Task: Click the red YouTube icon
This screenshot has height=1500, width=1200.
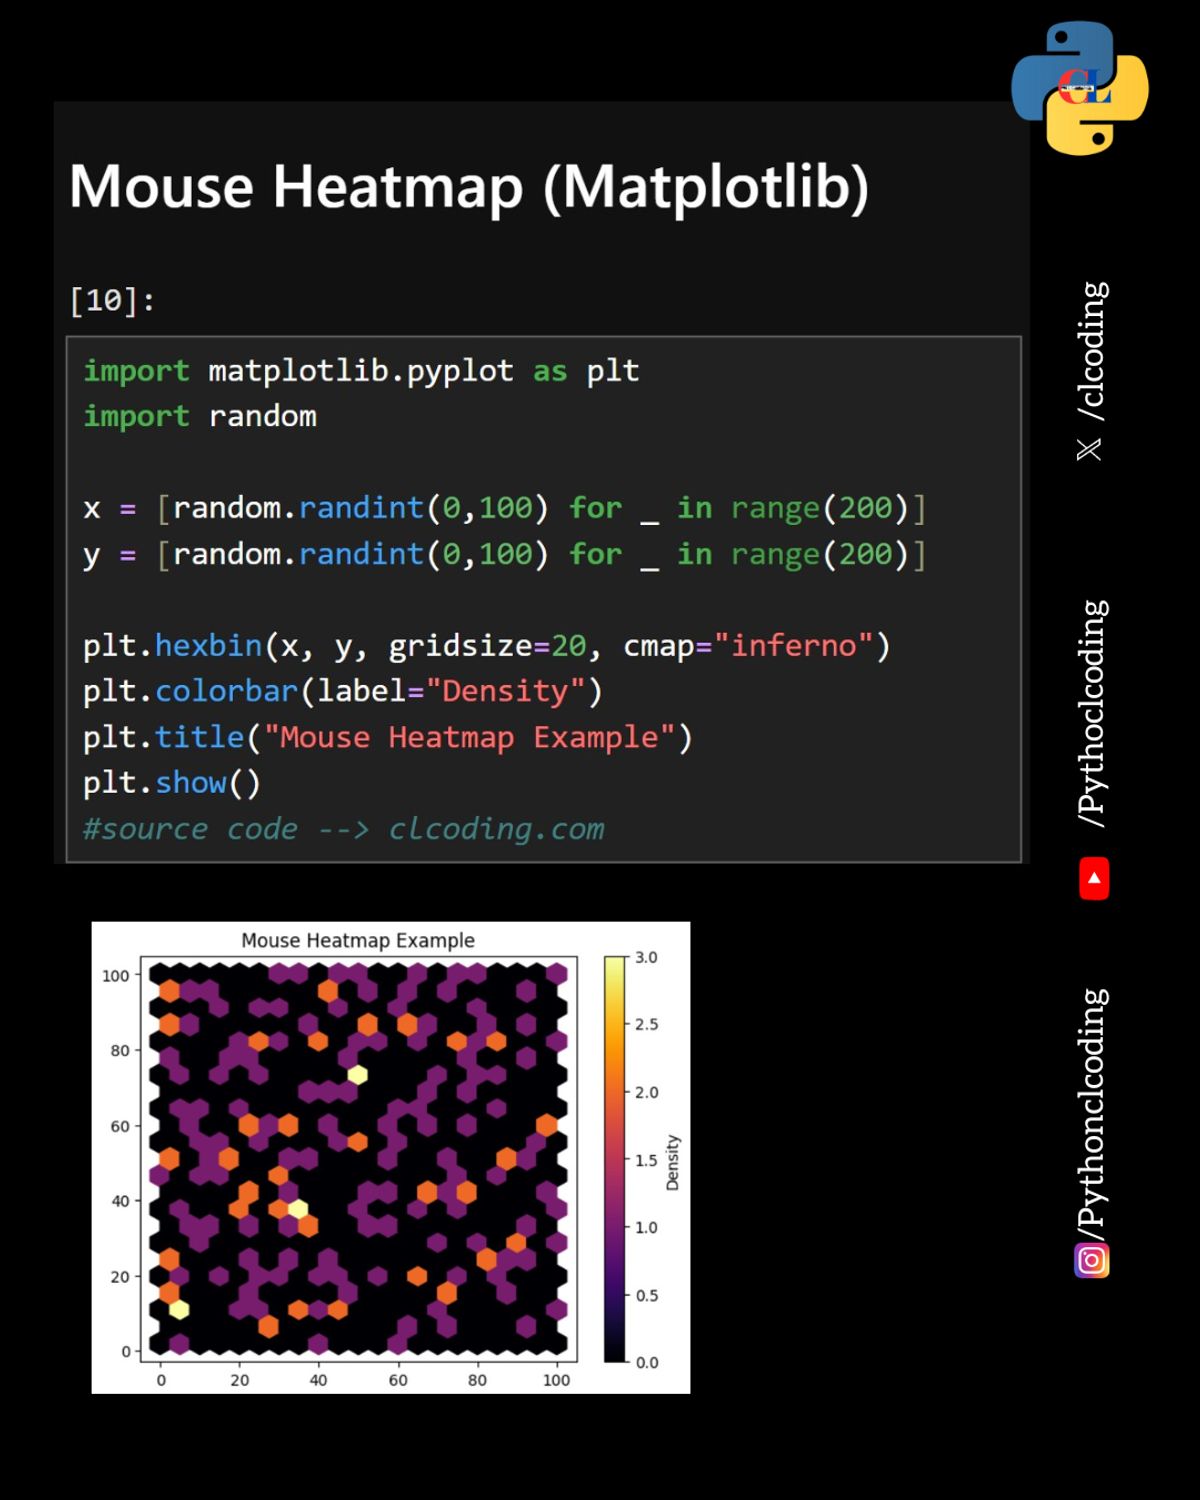Action: point(1094,878)
